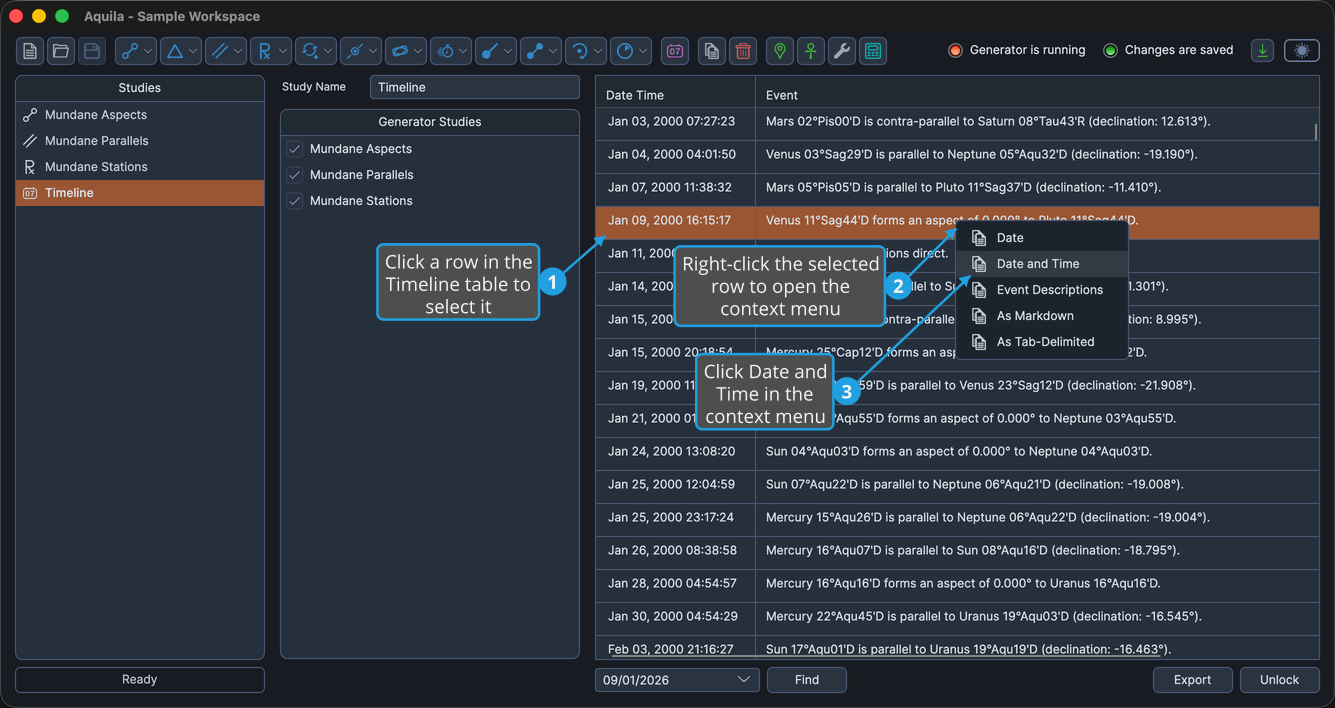Open the clock pie tool dropdown
Screen dimensions: 1335x708
coord(643,51)
